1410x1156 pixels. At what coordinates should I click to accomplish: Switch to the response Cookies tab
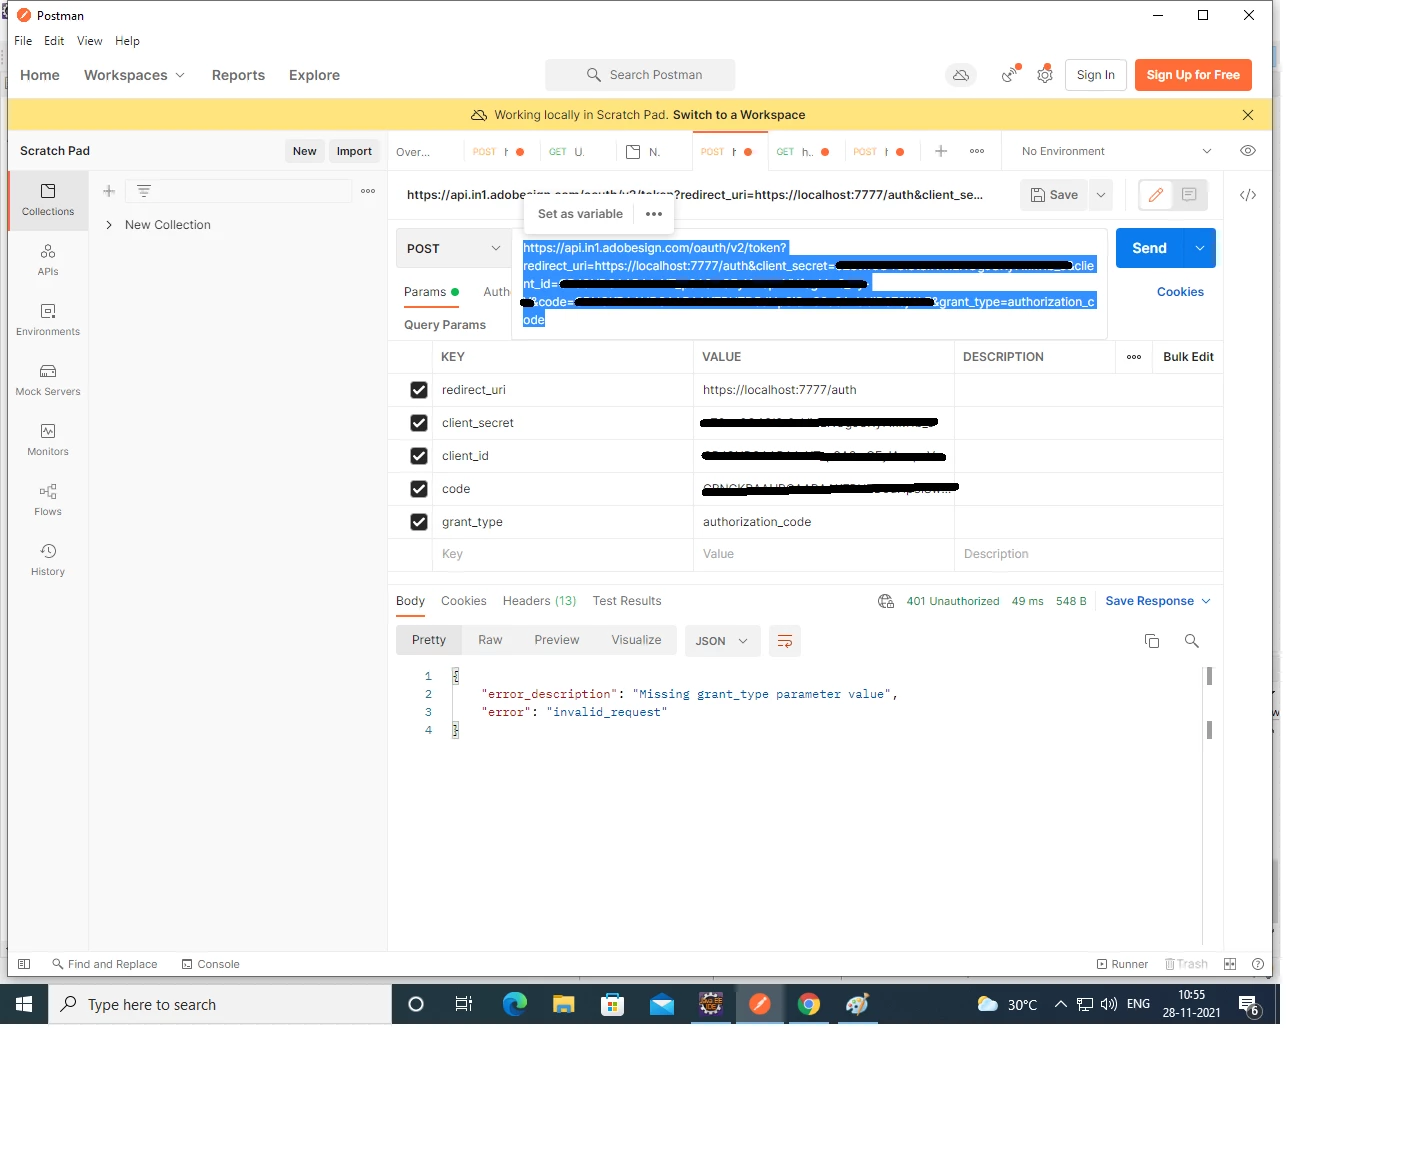pyautogui.click(x=464, y=601)
